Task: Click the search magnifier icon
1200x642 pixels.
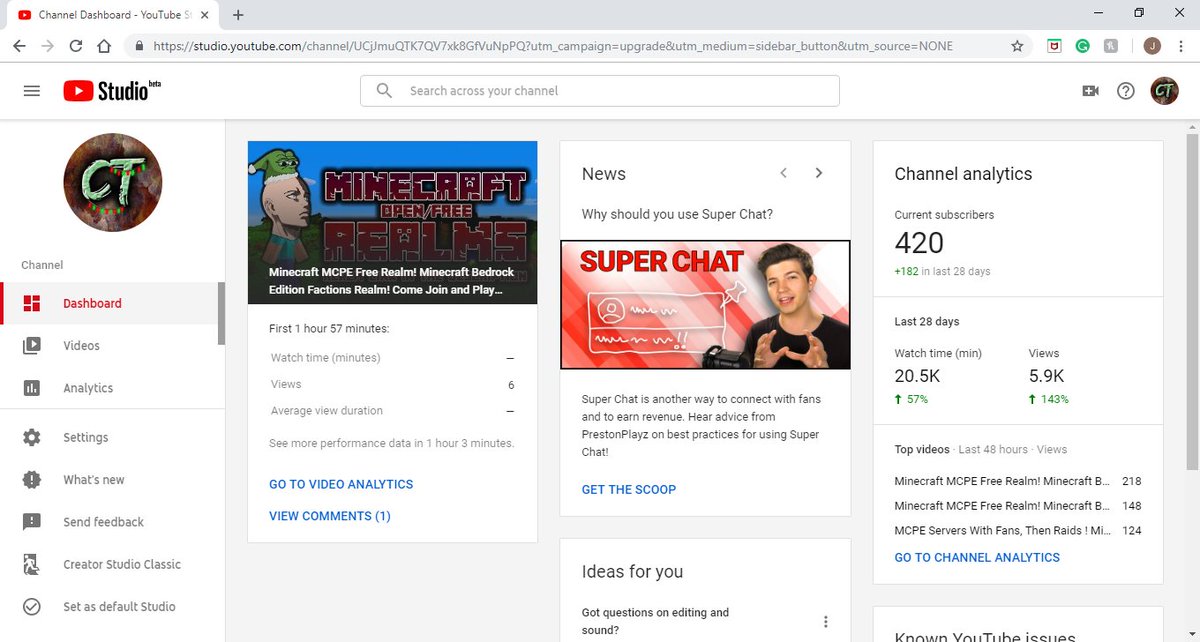Action: [384, 91]
